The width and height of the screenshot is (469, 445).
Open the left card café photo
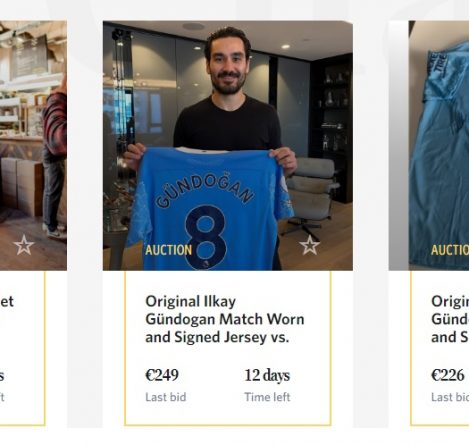(33, 146)
